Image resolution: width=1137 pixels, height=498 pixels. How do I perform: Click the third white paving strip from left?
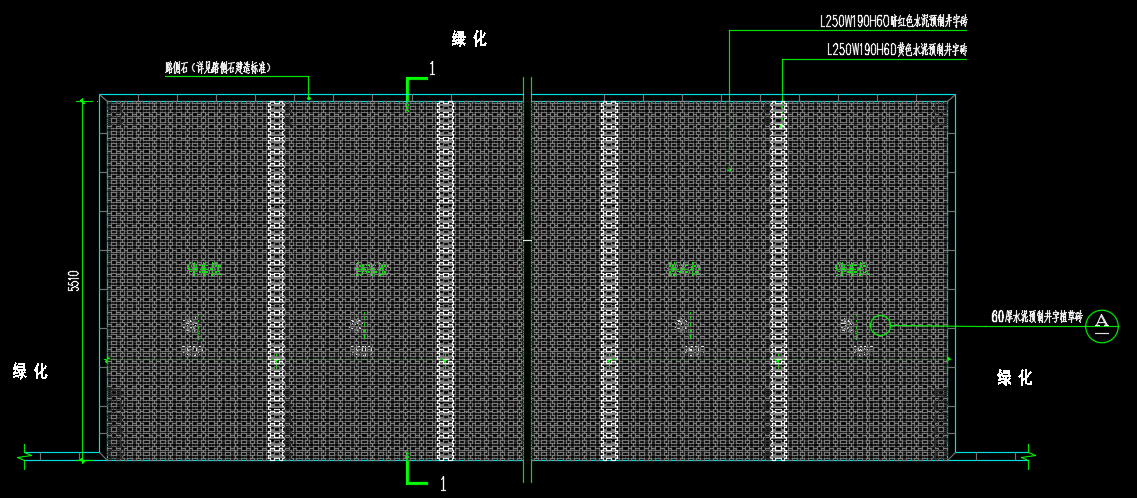pyautogui.click(x=609, y=281)
